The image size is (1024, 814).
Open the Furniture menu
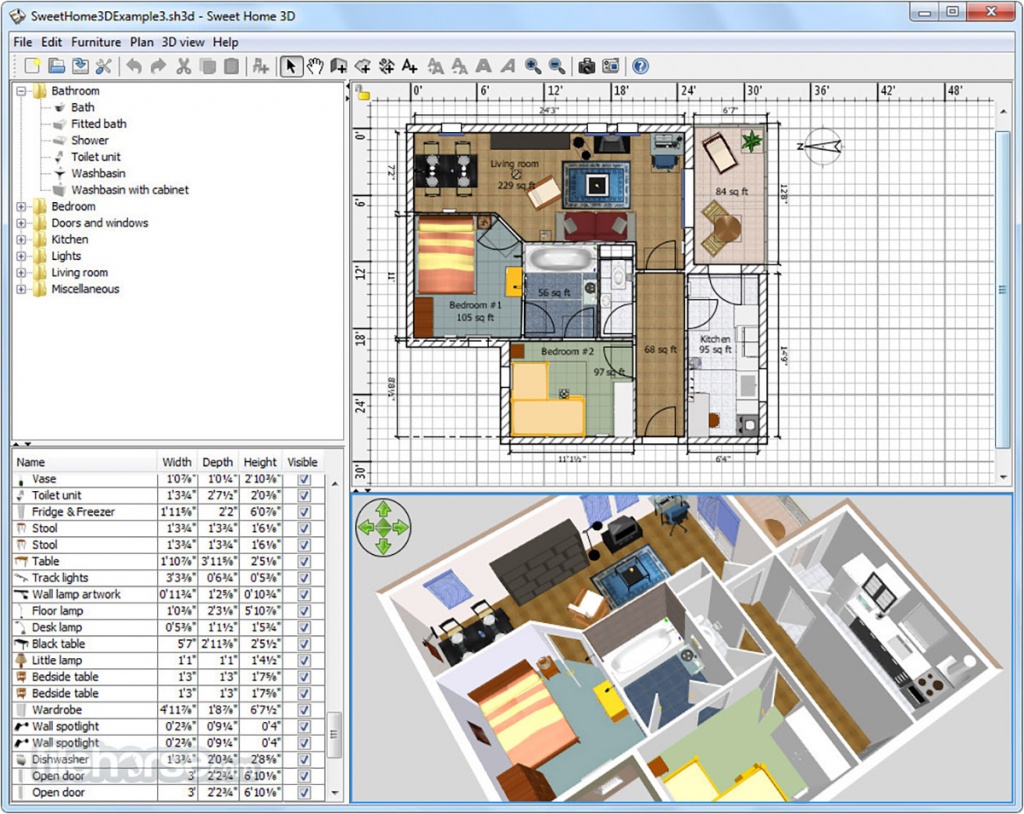[x=96, y=42]
